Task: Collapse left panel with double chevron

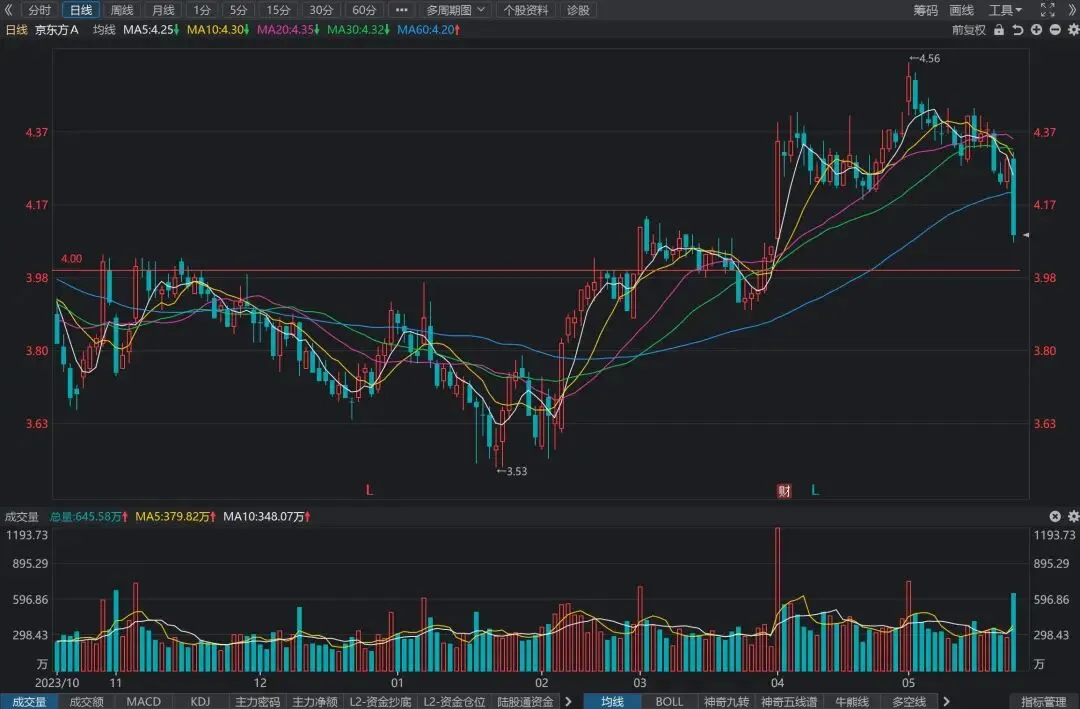Action: point(8,10)
